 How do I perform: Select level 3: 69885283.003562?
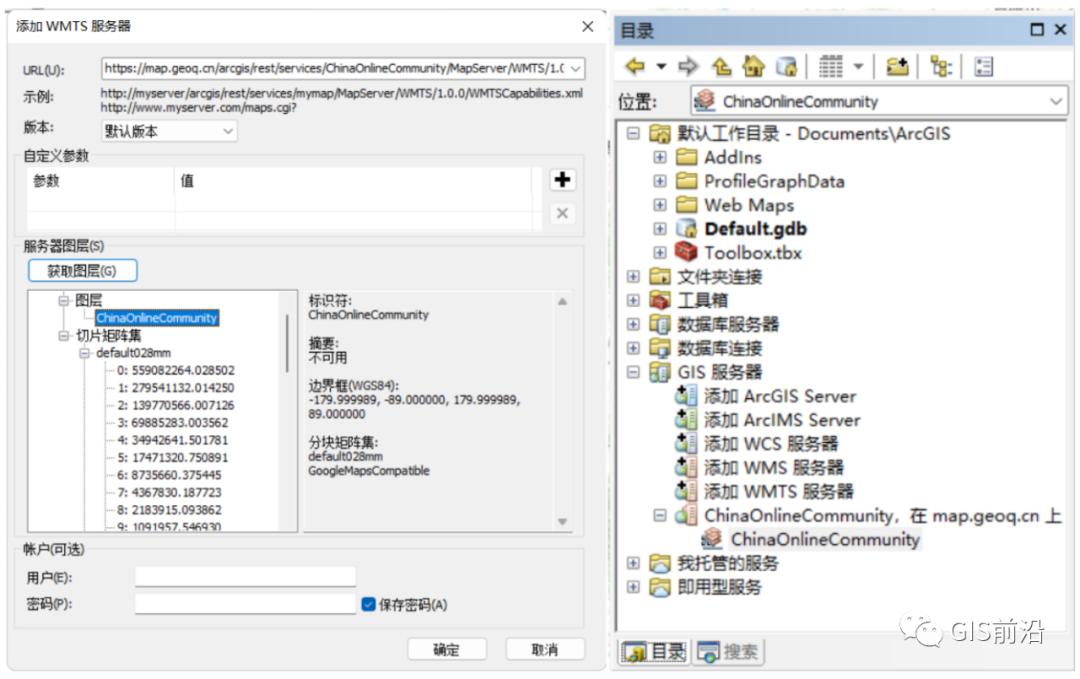click(172, 422)
